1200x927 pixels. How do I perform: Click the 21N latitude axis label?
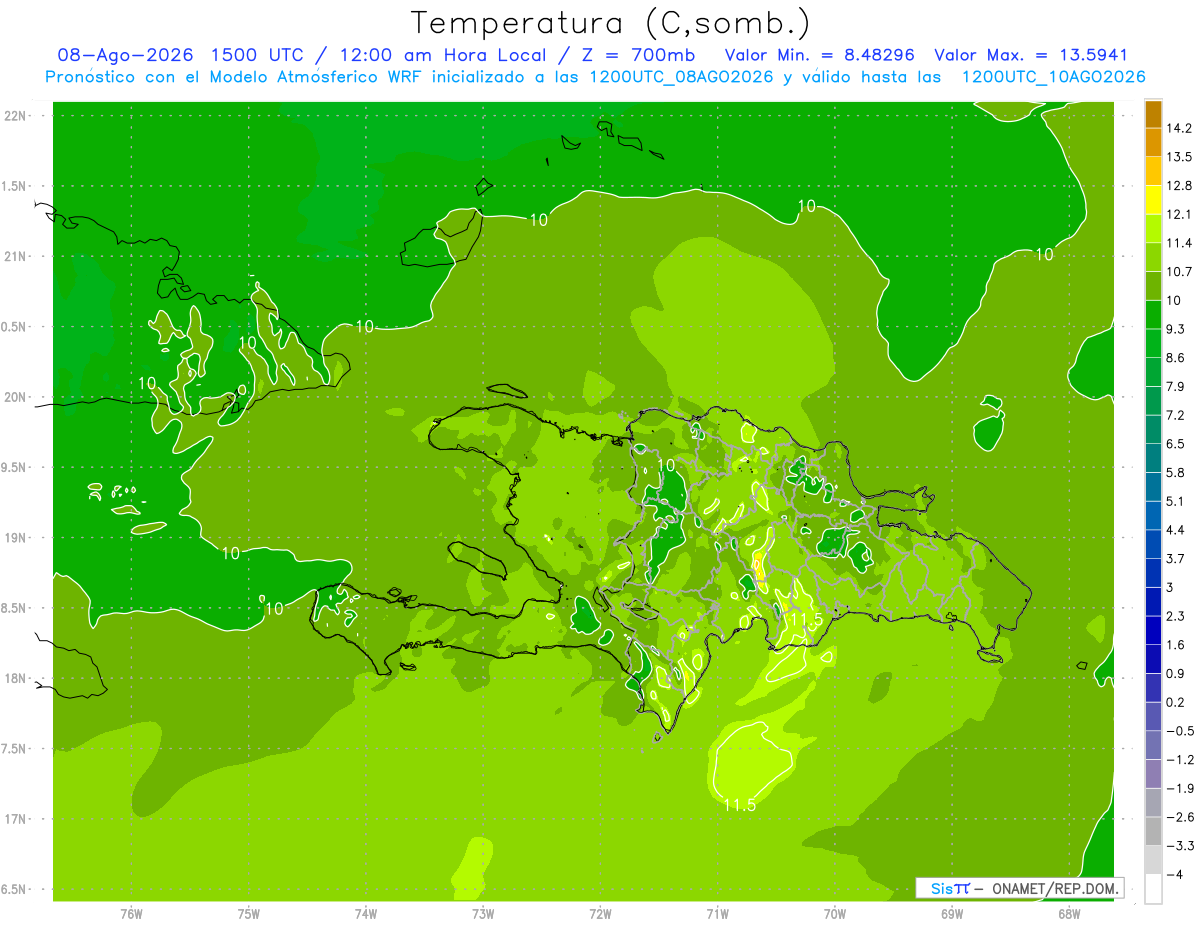click(14, 257)
